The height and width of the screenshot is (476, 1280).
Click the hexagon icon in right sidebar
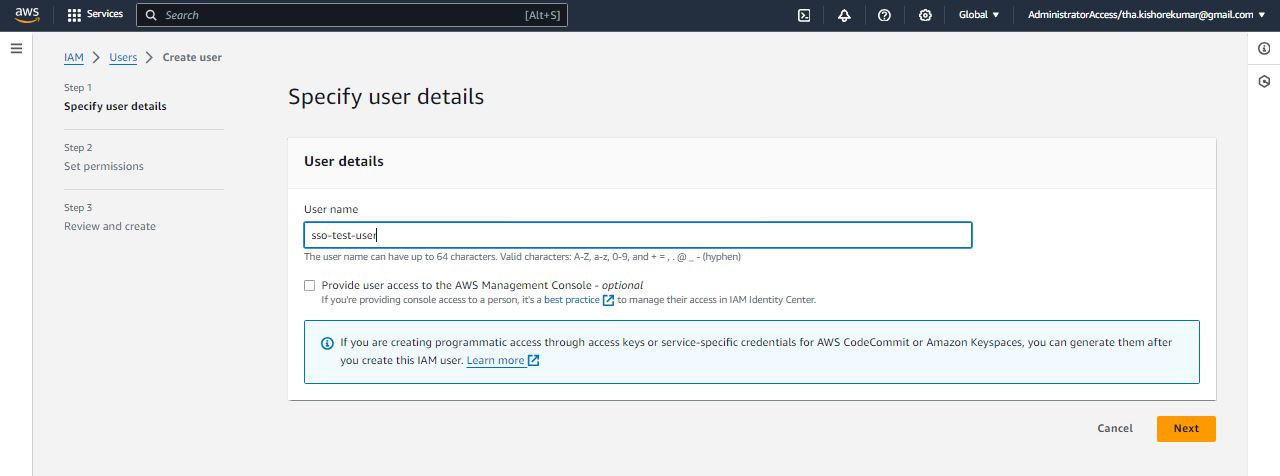tap(1264, 82)
